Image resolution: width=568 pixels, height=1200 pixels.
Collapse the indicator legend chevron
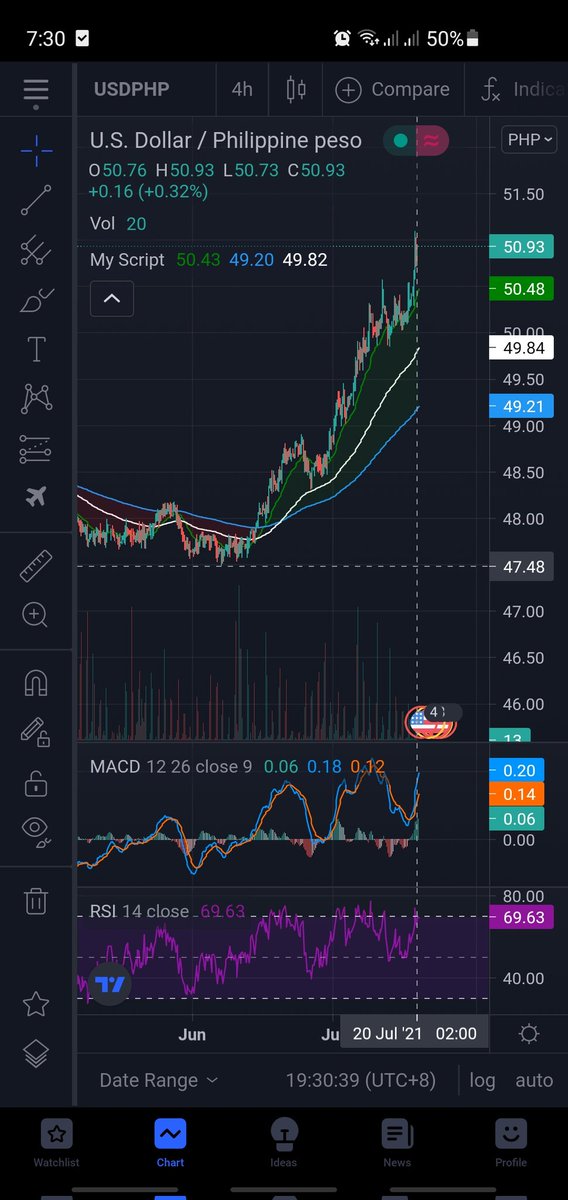112,298
